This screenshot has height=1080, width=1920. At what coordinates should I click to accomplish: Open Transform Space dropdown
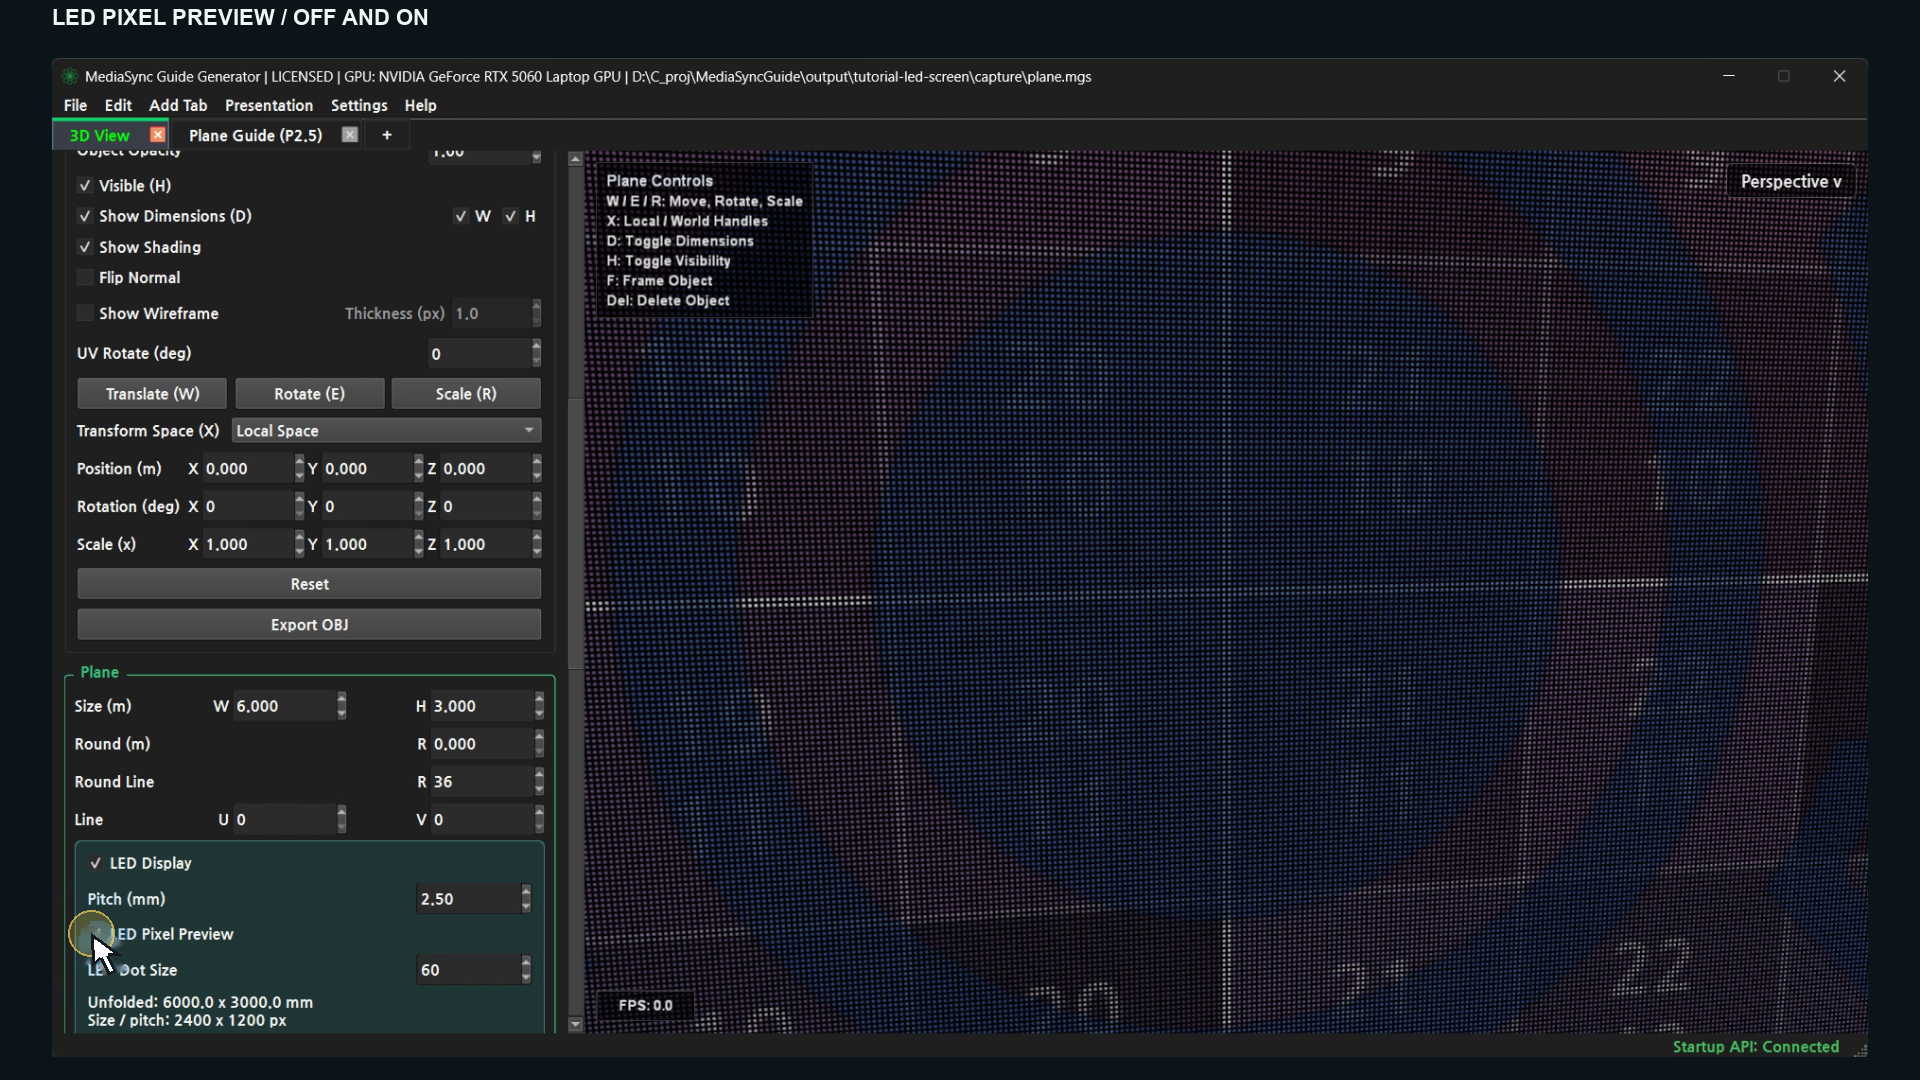pos(386,431)
